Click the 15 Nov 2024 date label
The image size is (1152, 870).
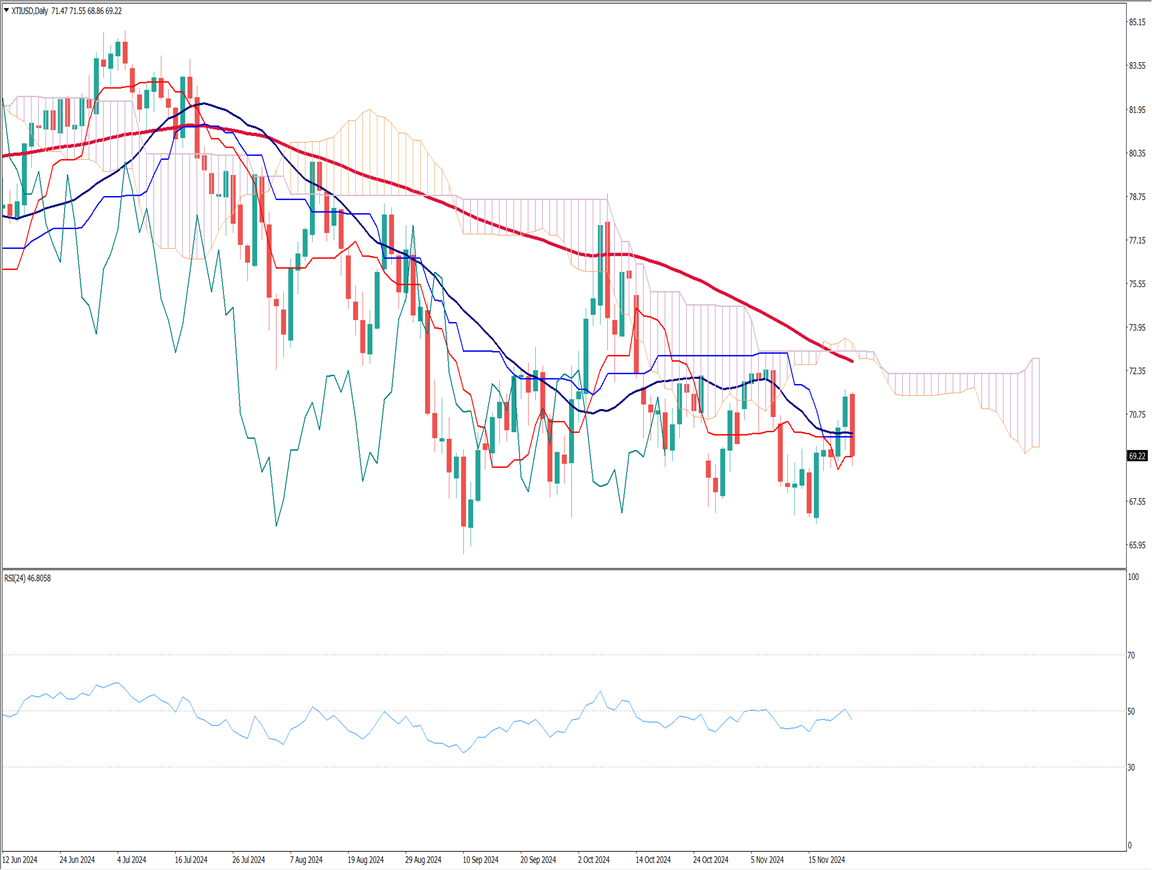tap(826, 859)
